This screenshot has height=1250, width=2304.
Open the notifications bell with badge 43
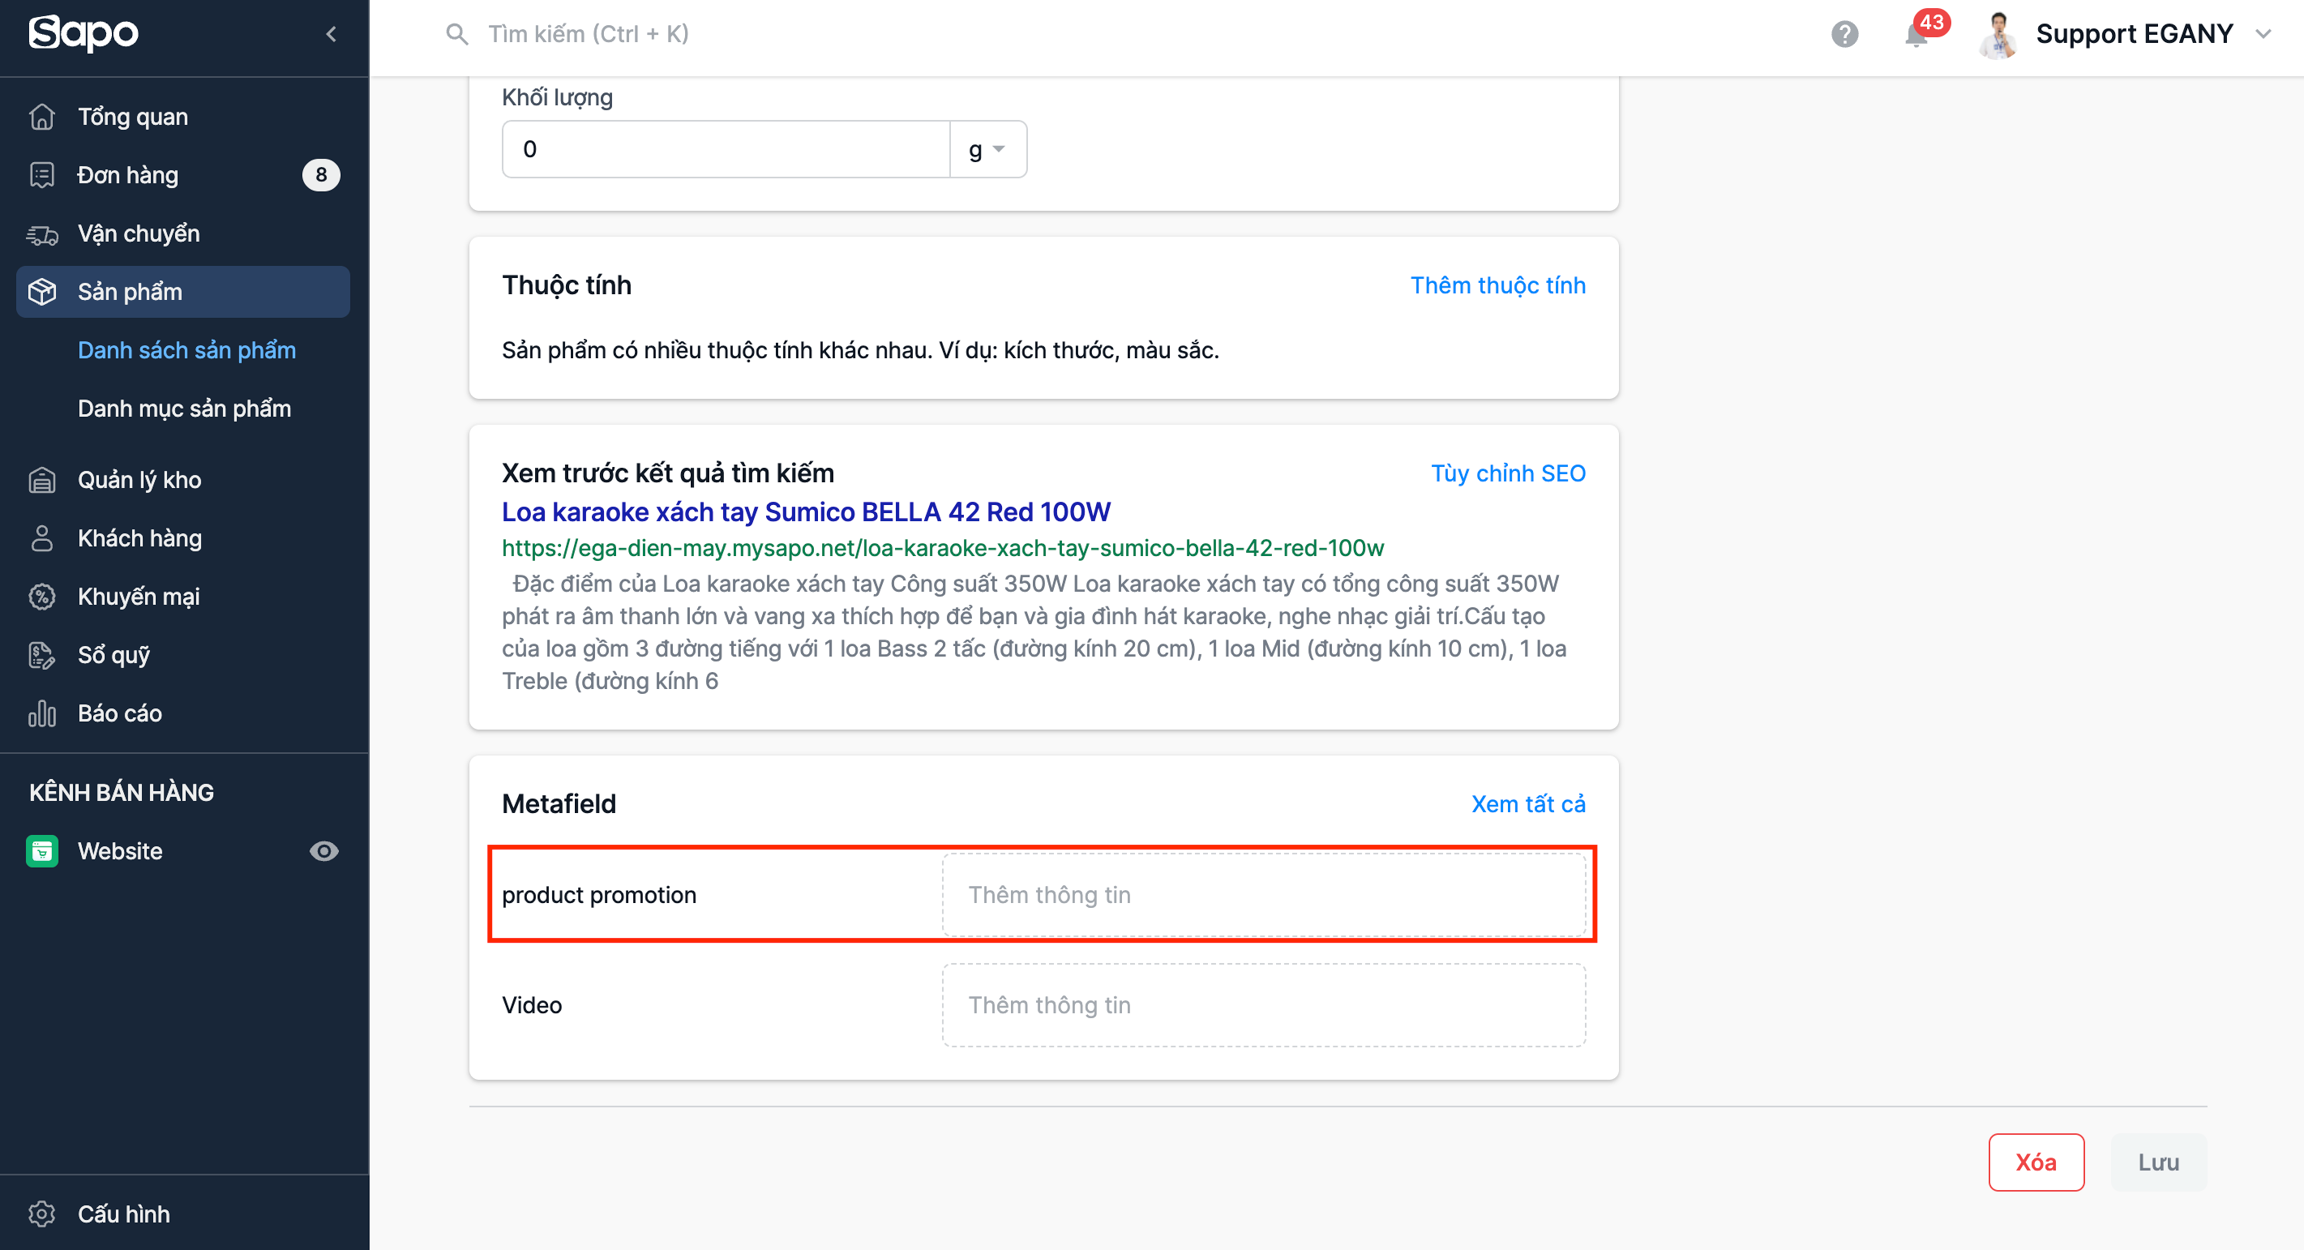(1917, 34)
